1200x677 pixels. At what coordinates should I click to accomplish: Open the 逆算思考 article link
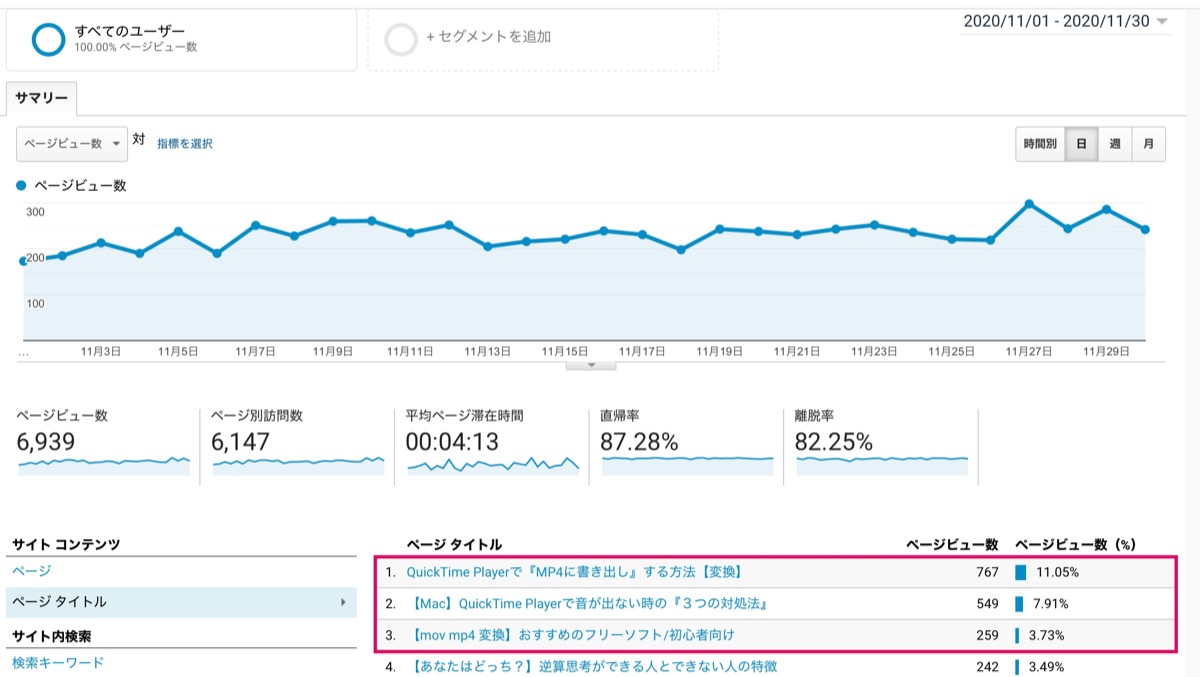592,666
